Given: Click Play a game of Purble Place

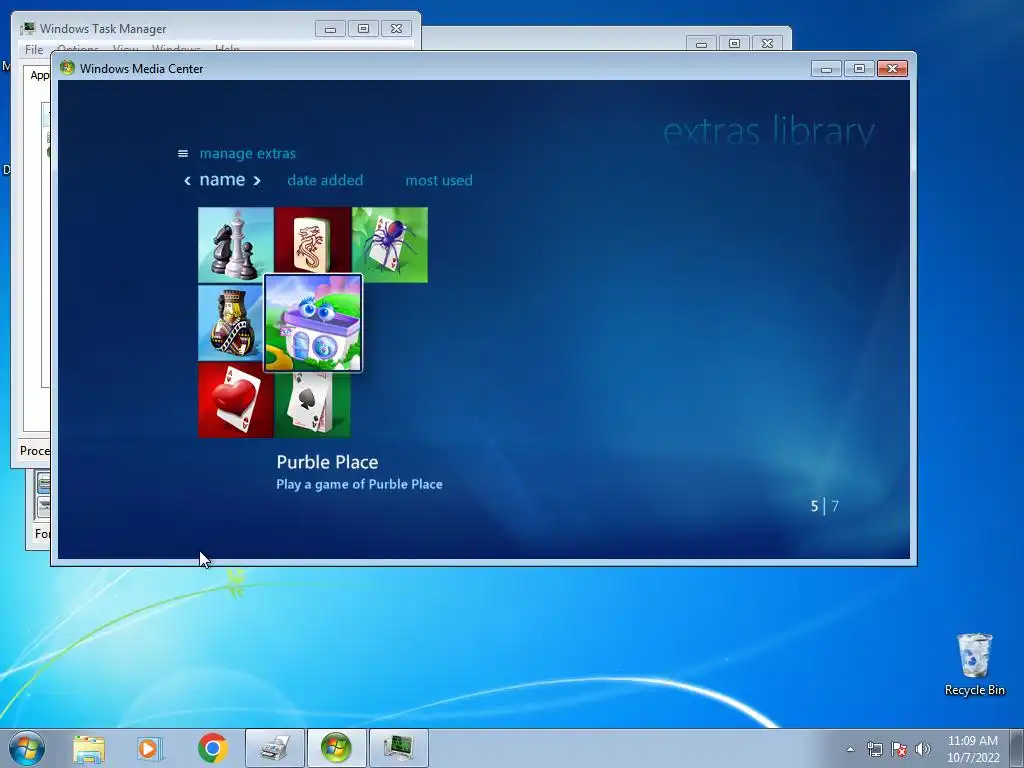Looking at the screenshot, I should point(359,484).
